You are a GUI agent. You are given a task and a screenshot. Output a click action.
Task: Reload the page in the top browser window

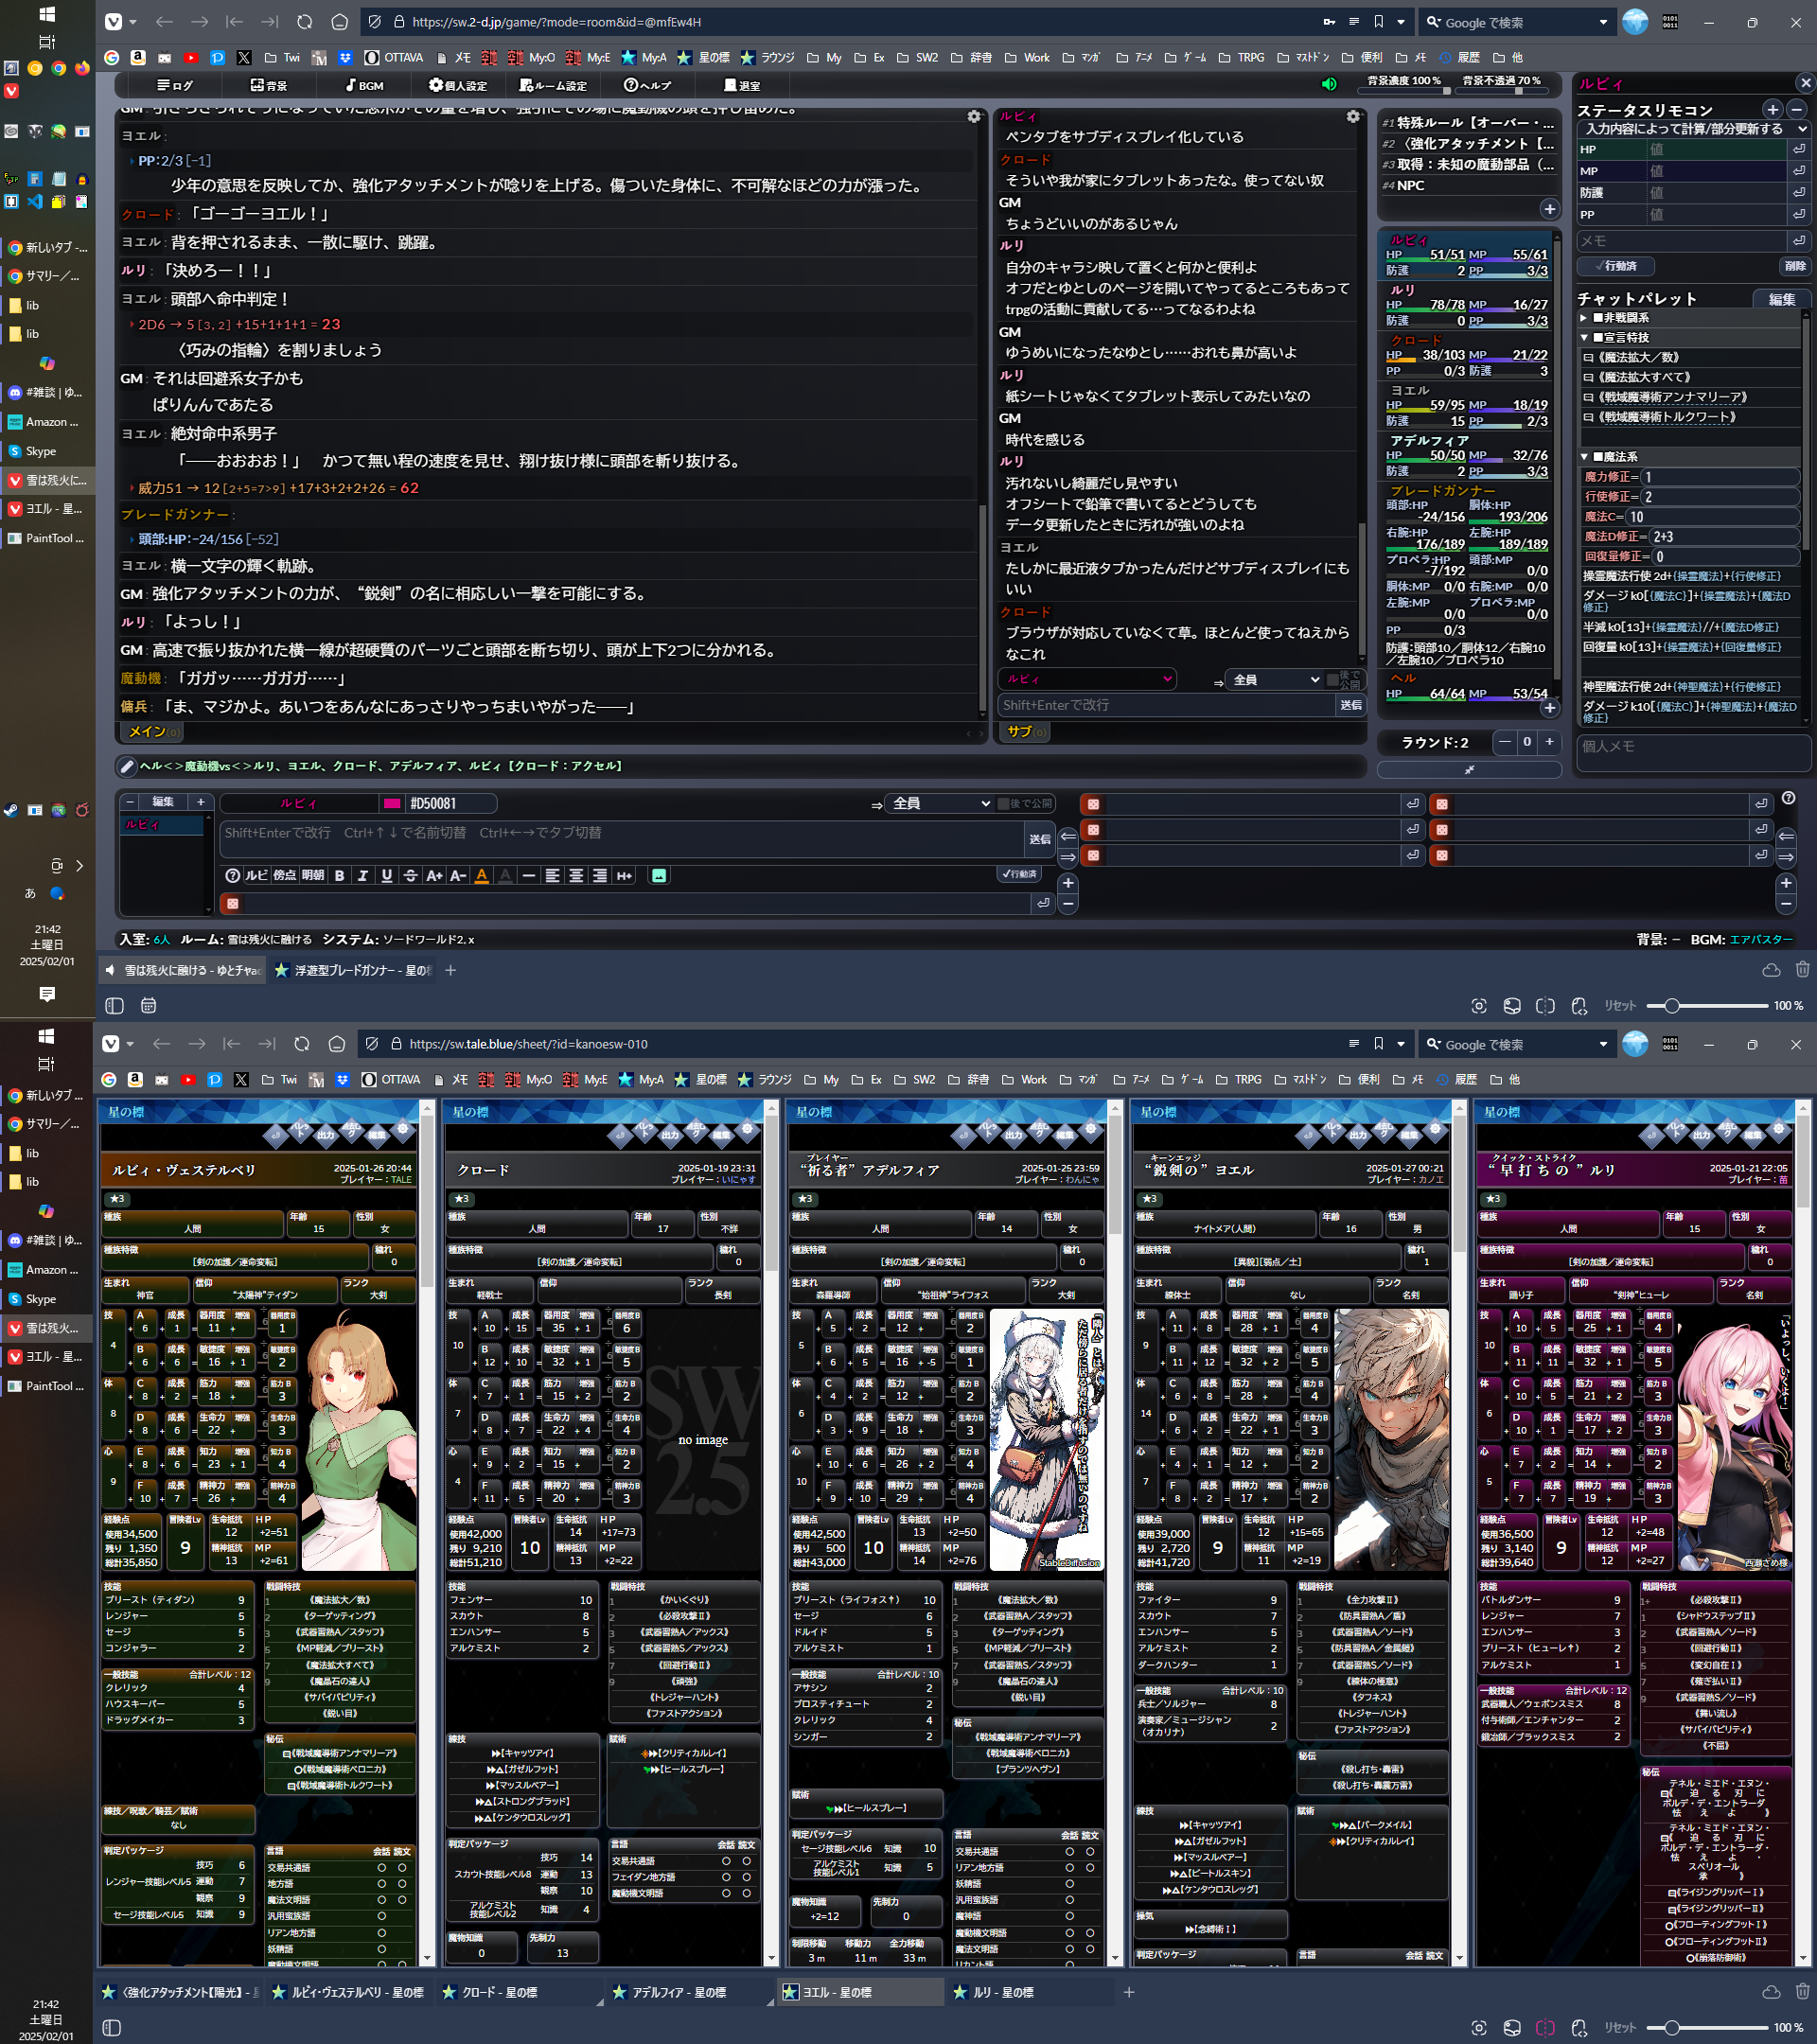(305, 22)
